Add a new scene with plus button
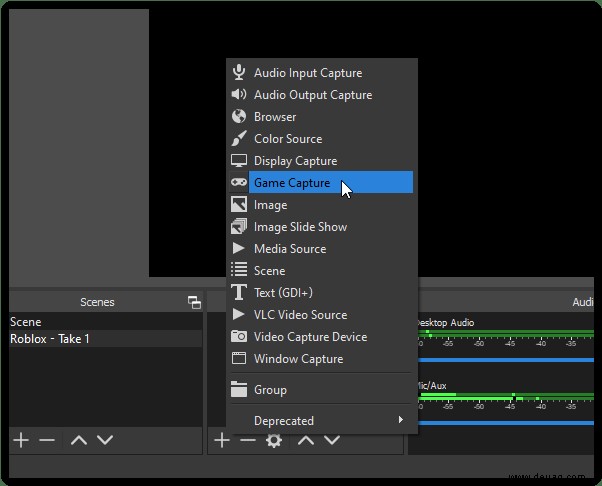The image size is (602, 486). (x=21, y=440)
